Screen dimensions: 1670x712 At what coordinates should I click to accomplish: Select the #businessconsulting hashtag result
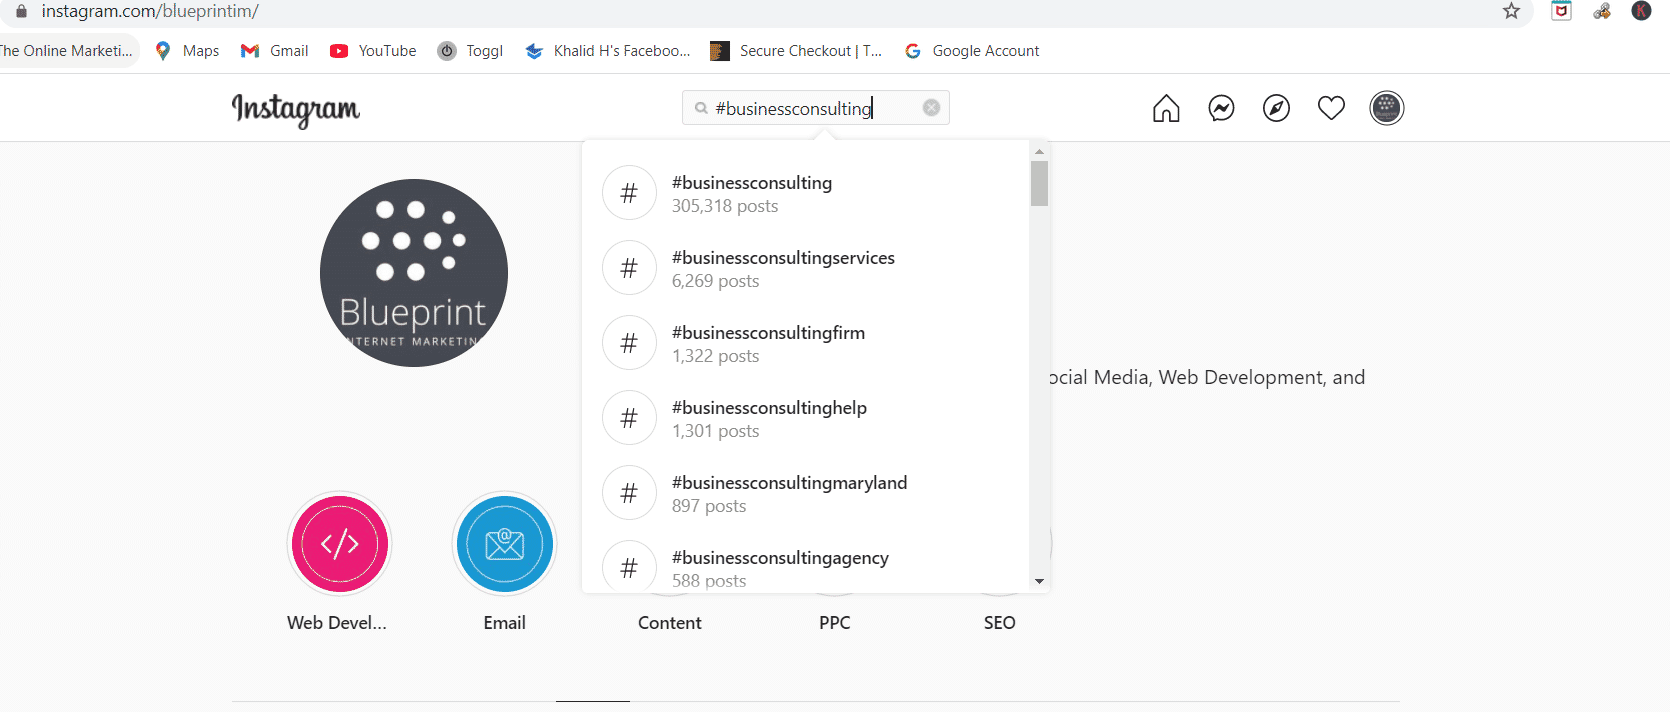(x=805, y=193)
